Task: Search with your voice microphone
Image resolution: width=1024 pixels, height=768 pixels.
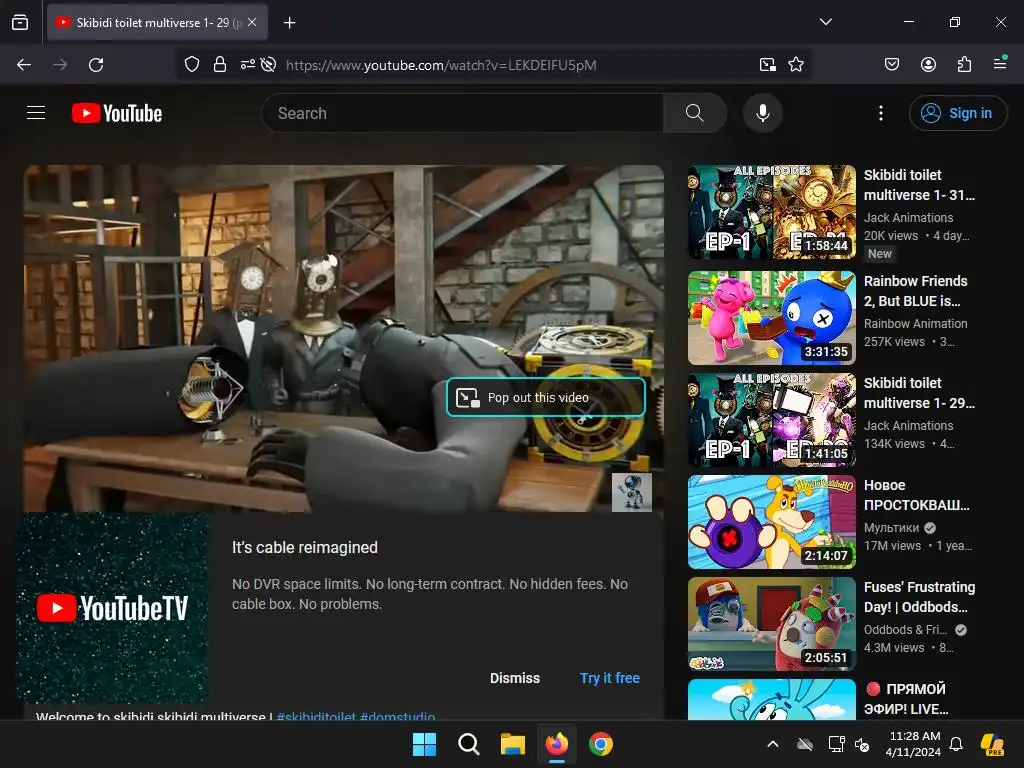Action: pos(762,113)
